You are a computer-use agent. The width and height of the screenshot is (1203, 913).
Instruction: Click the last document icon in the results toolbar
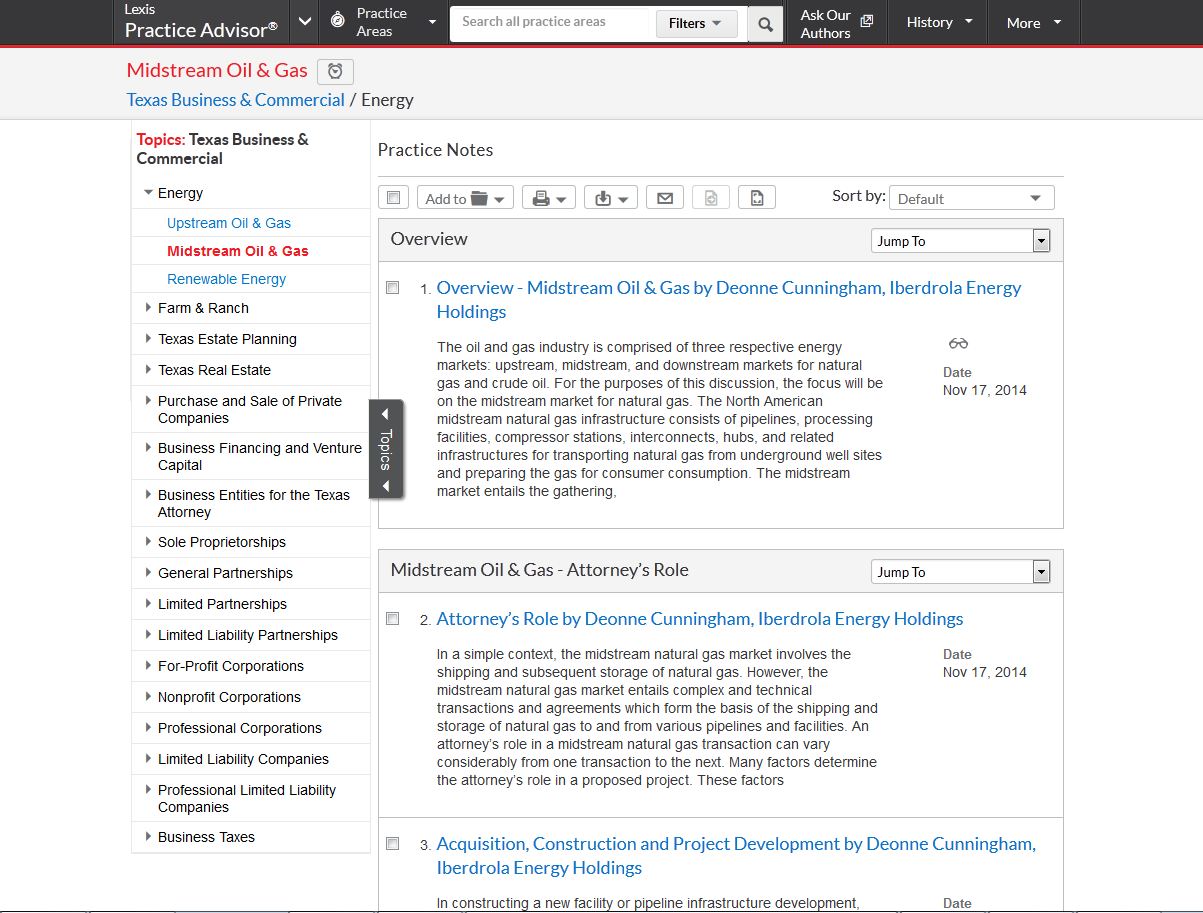coord(757,198)
